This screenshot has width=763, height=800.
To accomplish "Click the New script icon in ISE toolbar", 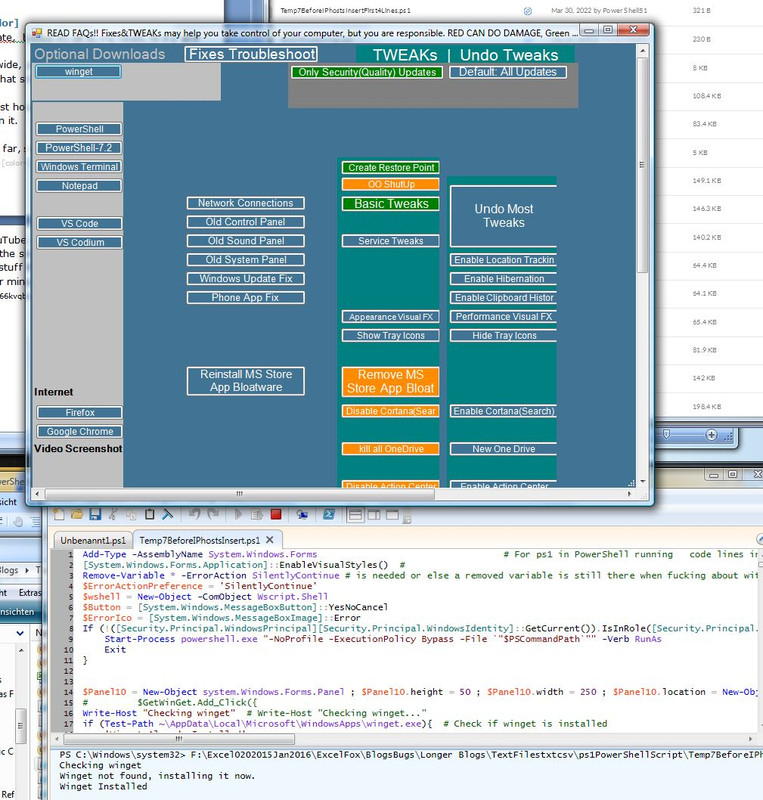I will [x=59, y=514].
